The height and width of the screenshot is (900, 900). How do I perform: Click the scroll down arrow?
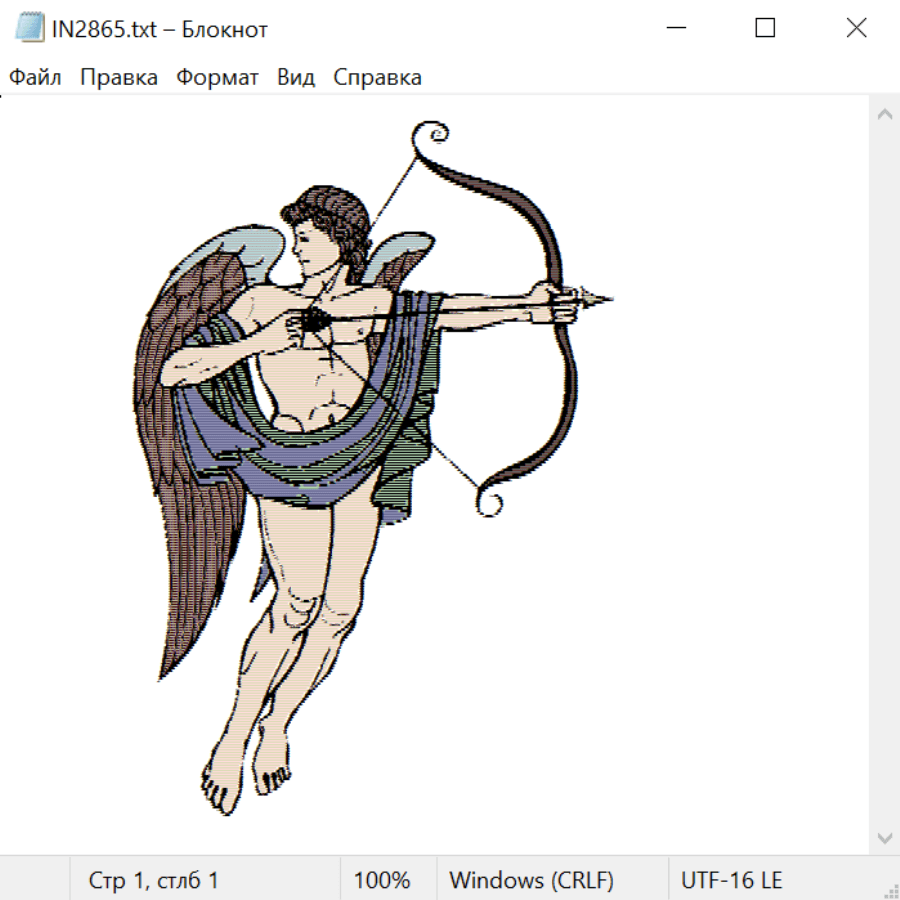(884, 836)
